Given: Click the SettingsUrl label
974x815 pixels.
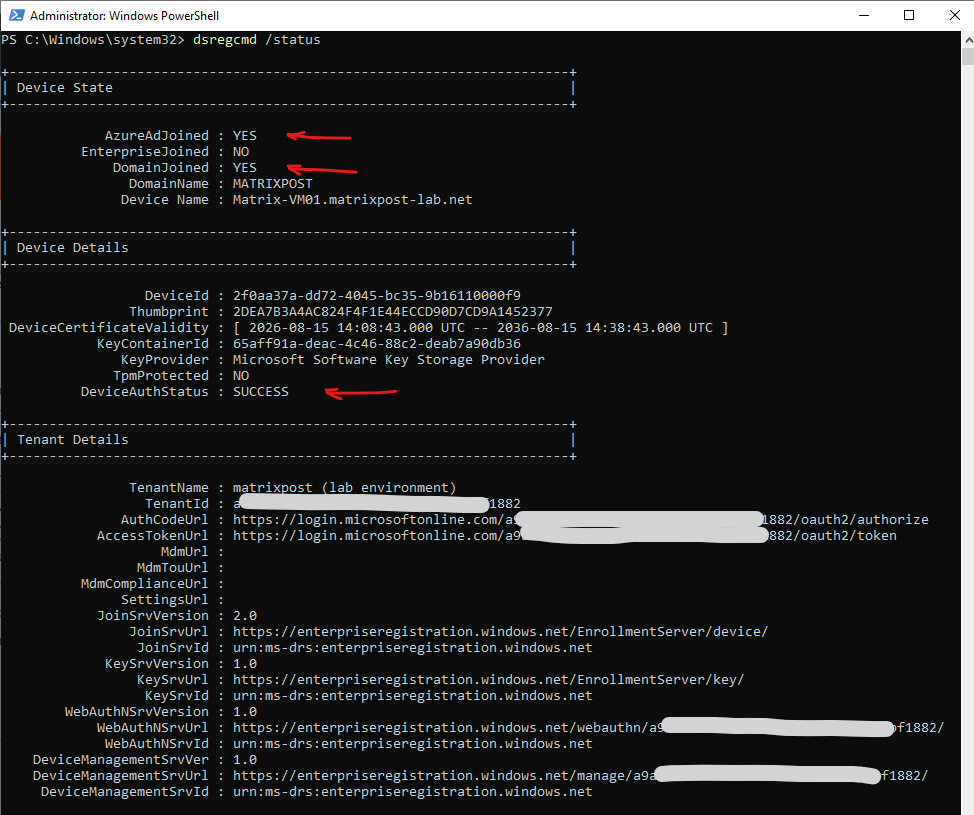Looking at the screenshot, I should point(165,600).
